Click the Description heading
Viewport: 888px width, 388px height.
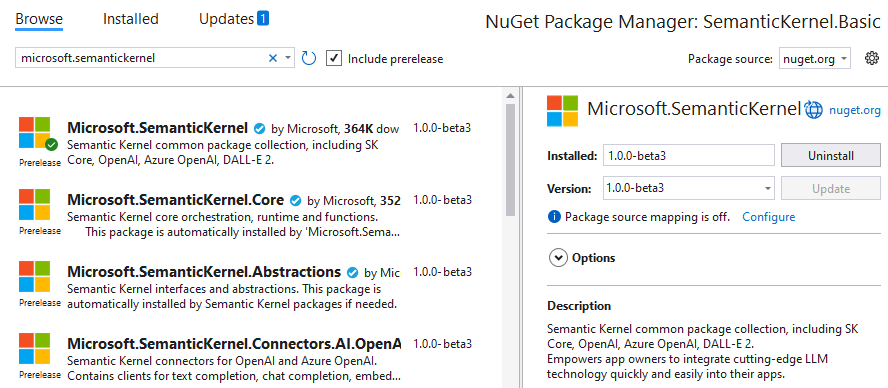click(579, 306)
